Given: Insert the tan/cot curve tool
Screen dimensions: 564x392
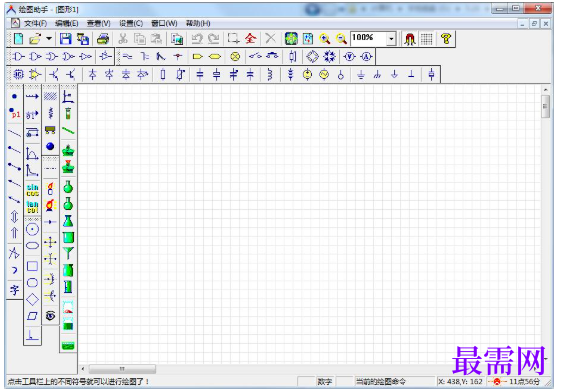Looking at the screenshot, I should tap(32, 207).
